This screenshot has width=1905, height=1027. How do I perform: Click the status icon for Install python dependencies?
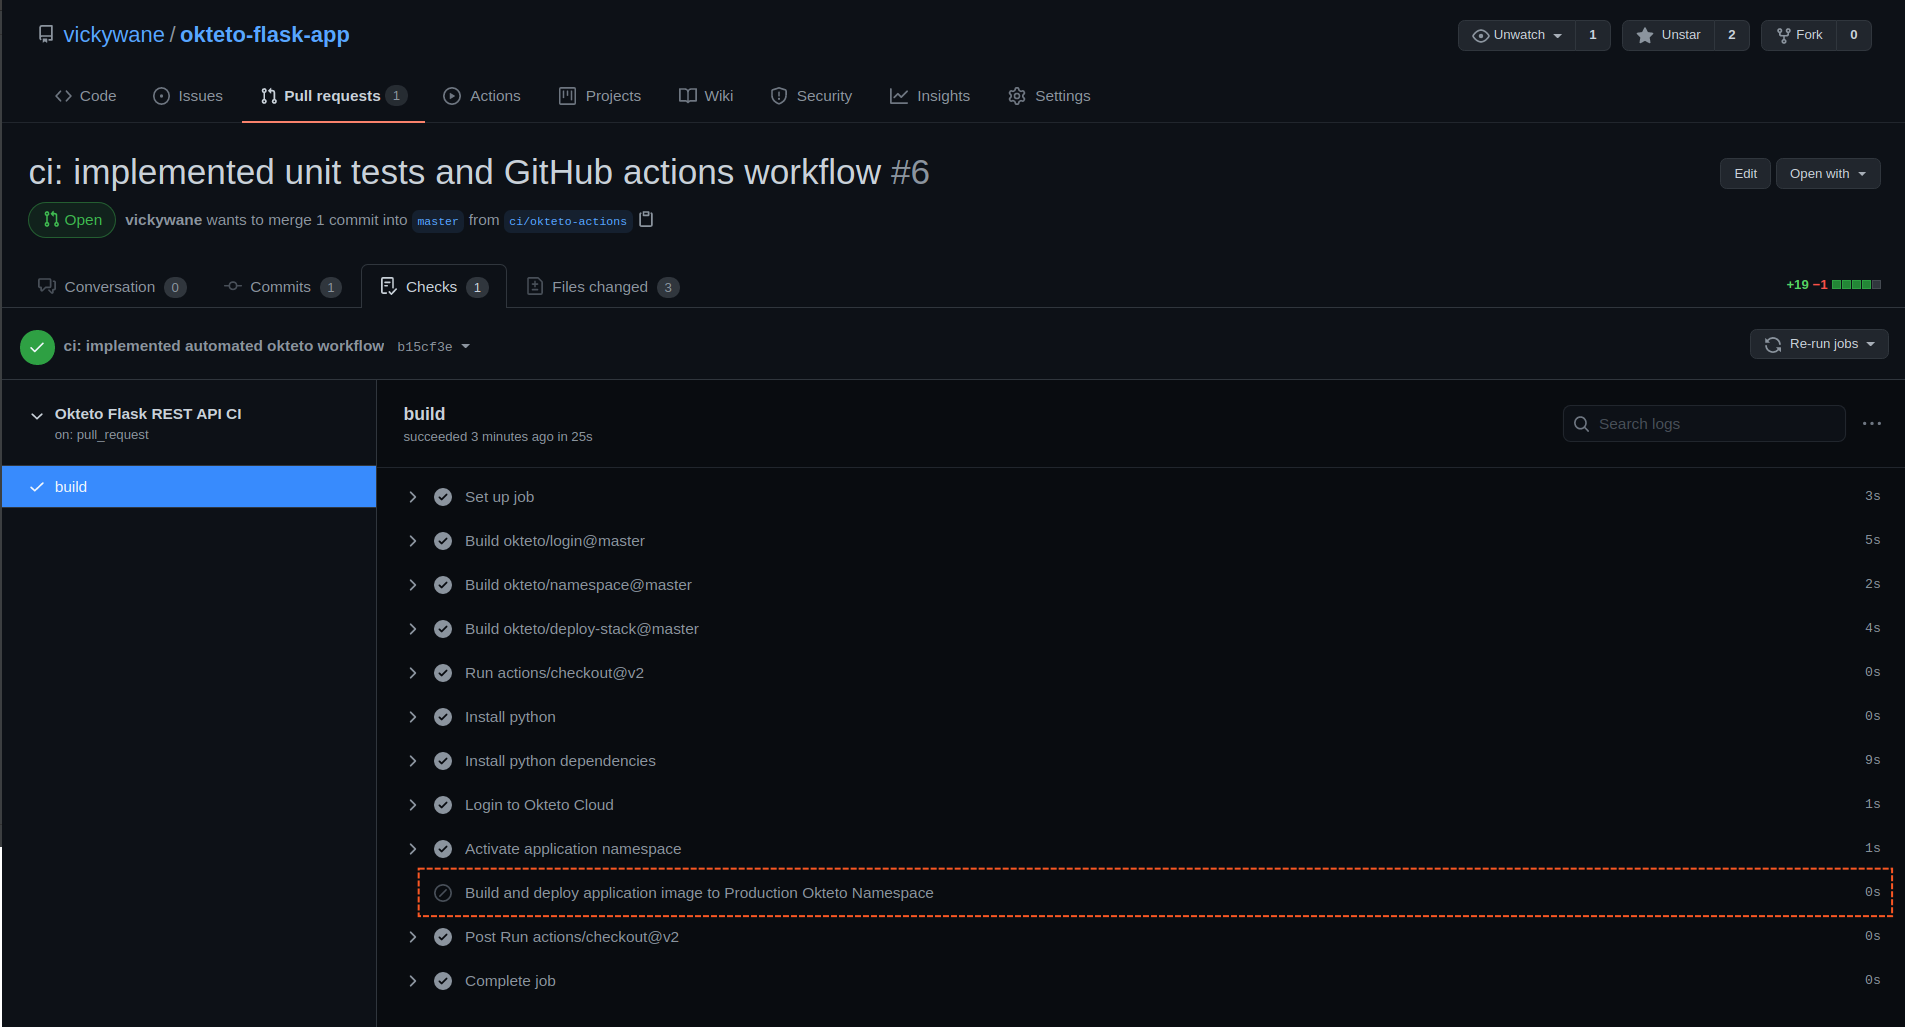pos(443,761)
